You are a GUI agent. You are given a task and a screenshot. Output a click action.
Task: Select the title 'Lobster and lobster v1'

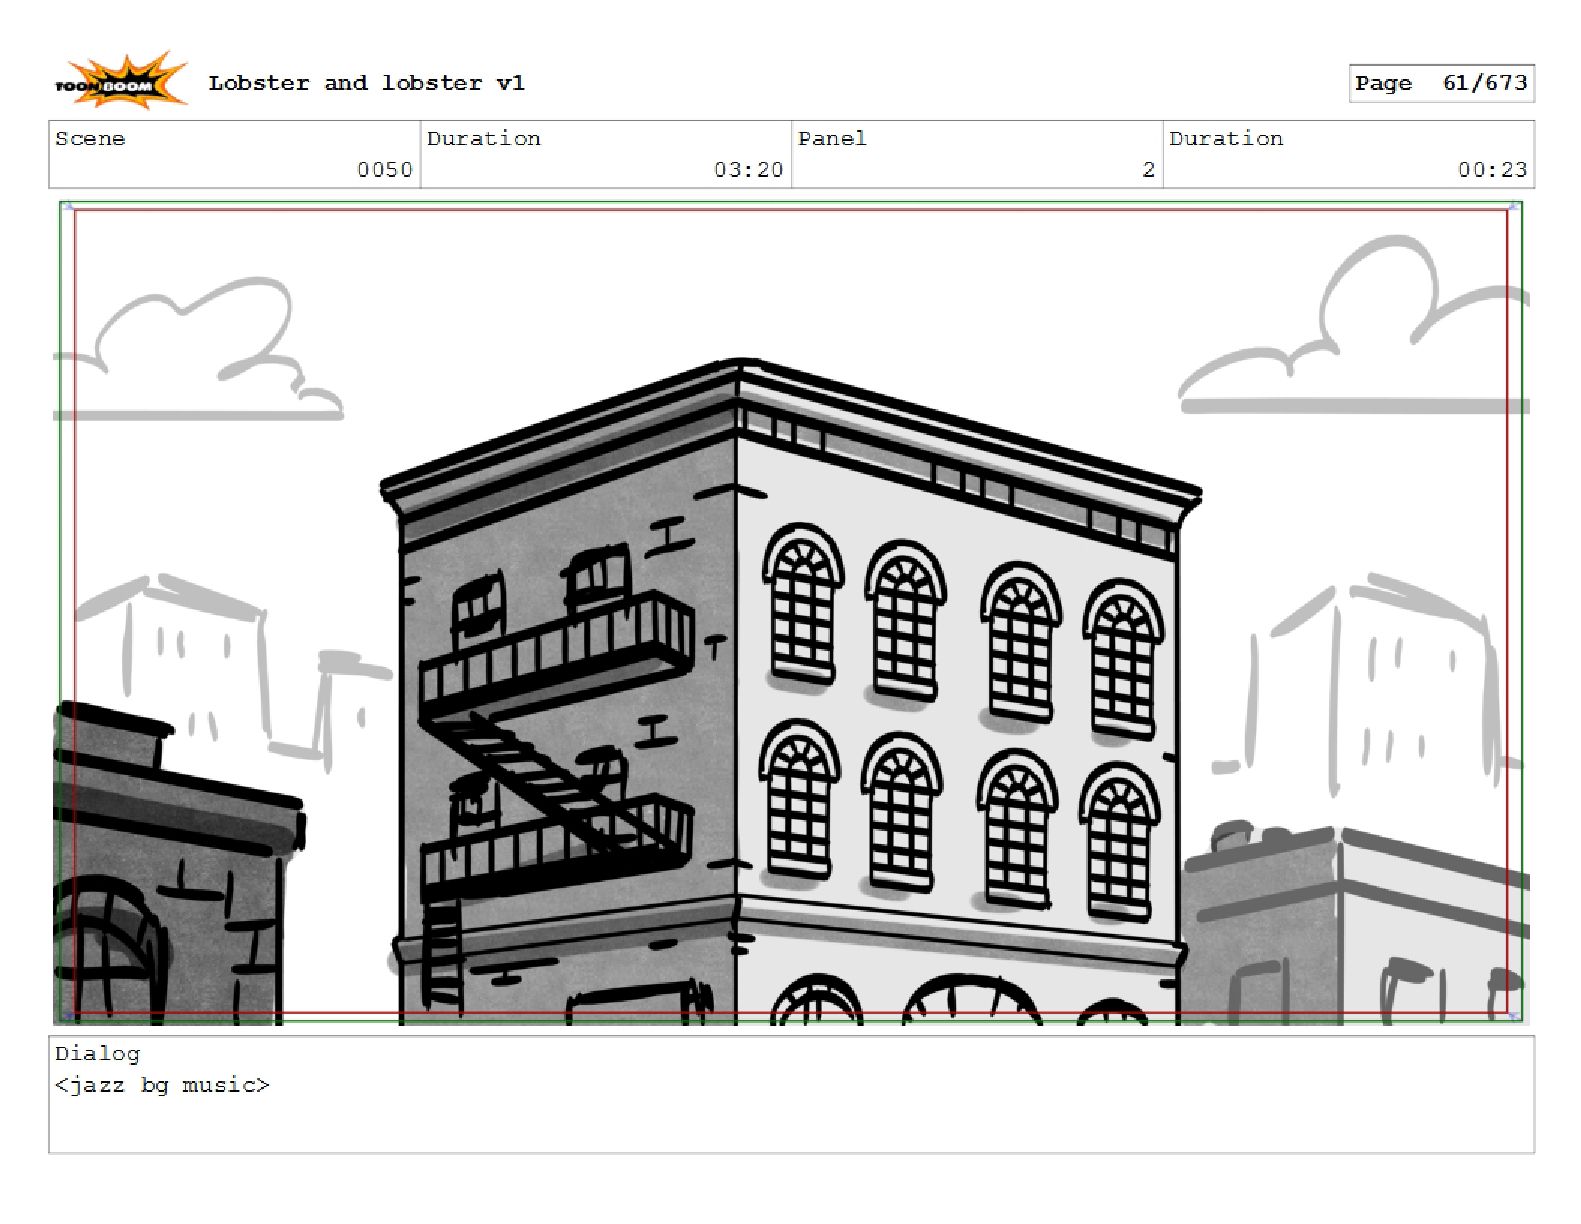click(366, 83)
